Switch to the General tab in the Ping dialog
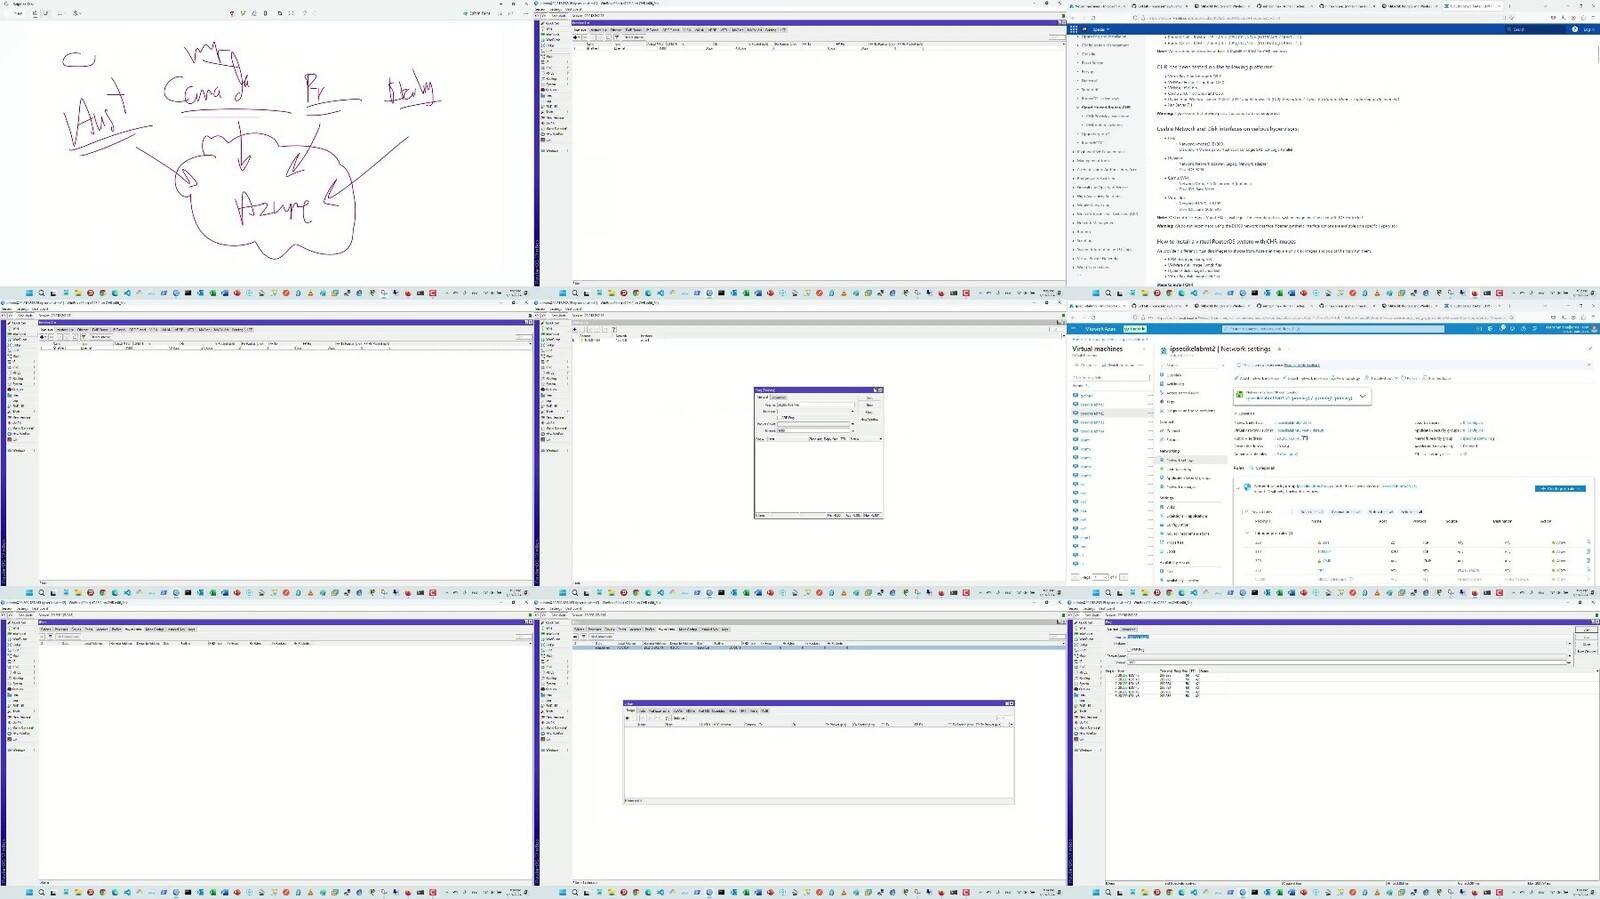Viewport: 1600px width, 899px height. click(762, 397)
